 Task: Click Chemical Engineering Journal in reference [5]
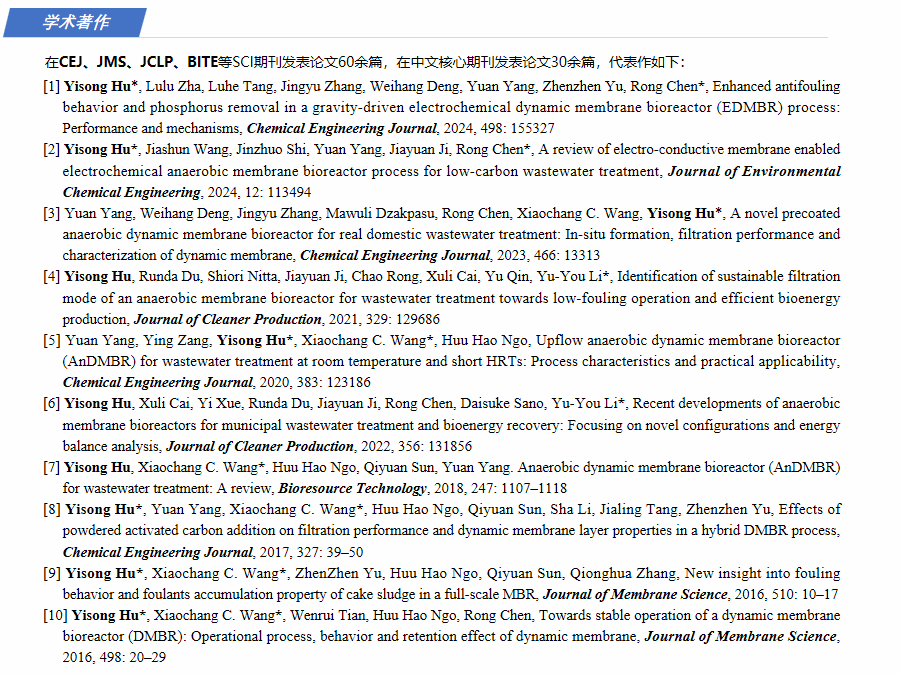(x=157, y=382)
